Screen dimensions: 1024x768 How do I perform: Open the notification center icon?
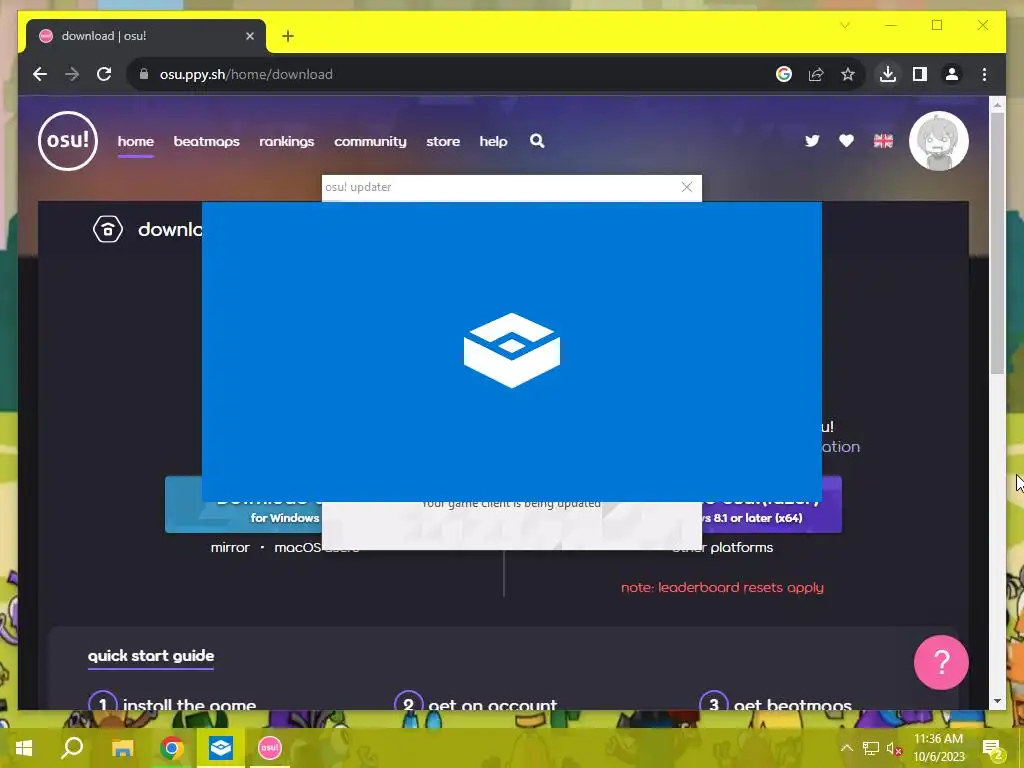(992, 748)
